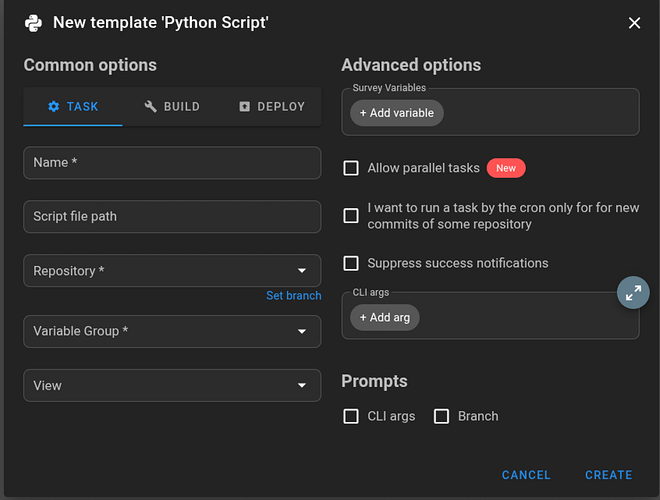
Task: Enable the Allow parallel tasks checkbox
Action: (x=351, y=168)
